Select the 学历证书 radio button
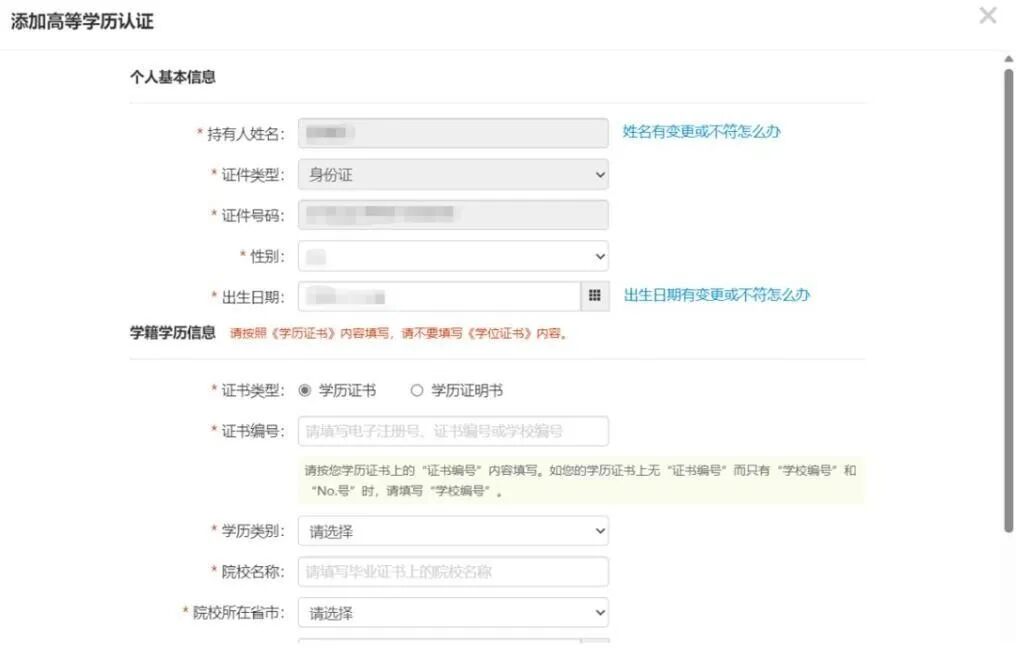The height and width of the screenshot is (648, 1016). pyautogui.click(x=305, y=390)
